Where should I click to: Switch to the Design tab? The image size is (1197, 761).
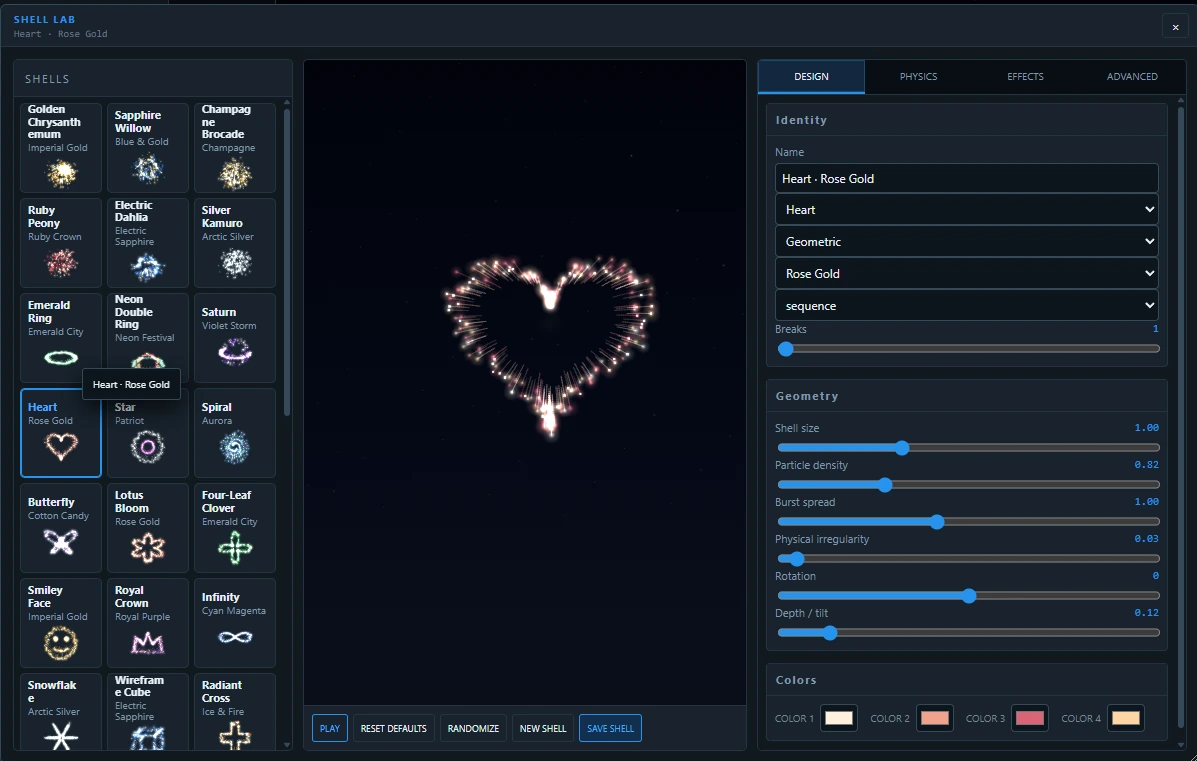tap(811, 77)
